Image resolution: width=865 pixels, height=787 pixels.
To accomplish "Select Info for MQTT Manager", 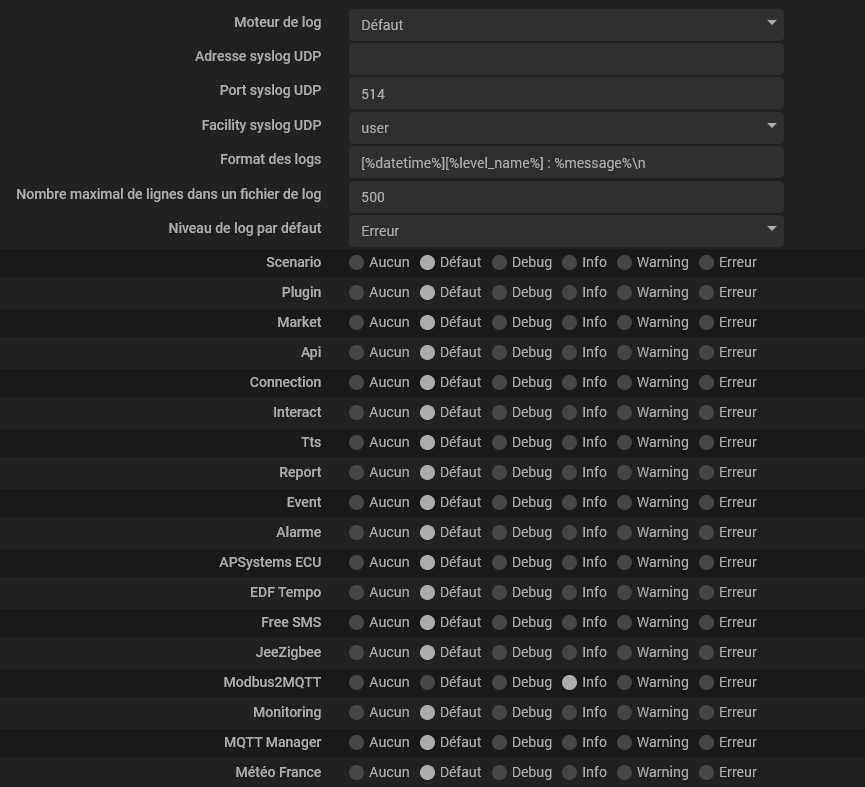I will click(569, 742).
